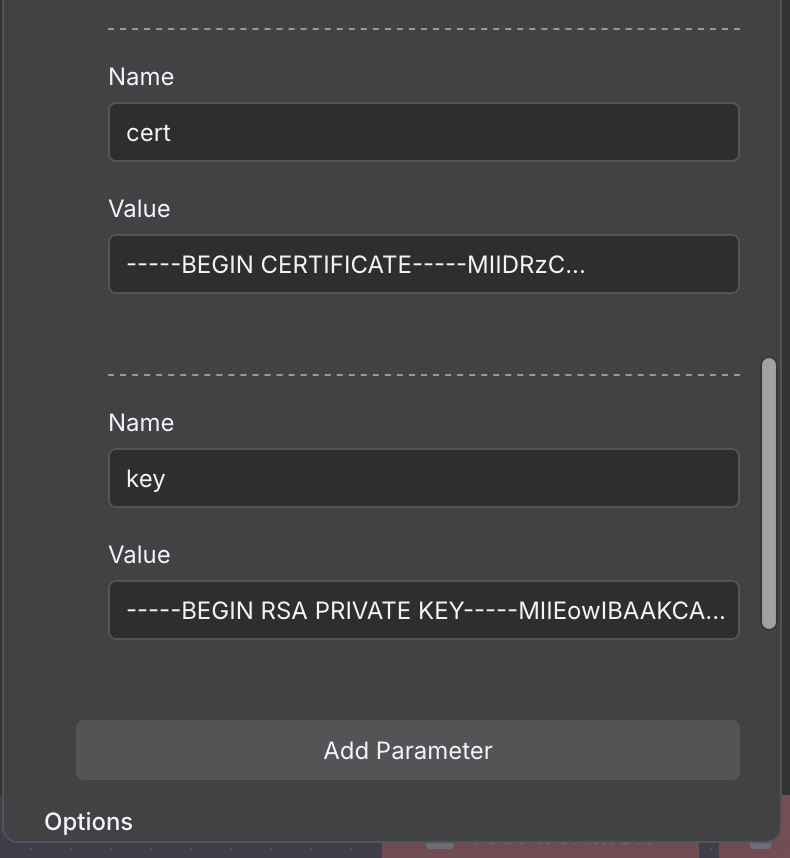The height and width of the screenshot is (858, 790).
Task: Click the Value label above the certificate
Action: tap(139, 209)
